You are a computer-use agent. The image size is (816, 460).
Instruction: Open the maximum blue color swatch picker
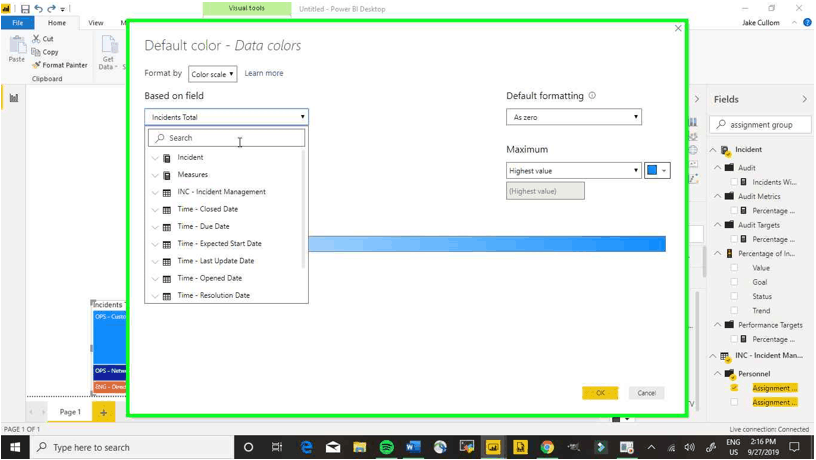click(x=657, y=170)
